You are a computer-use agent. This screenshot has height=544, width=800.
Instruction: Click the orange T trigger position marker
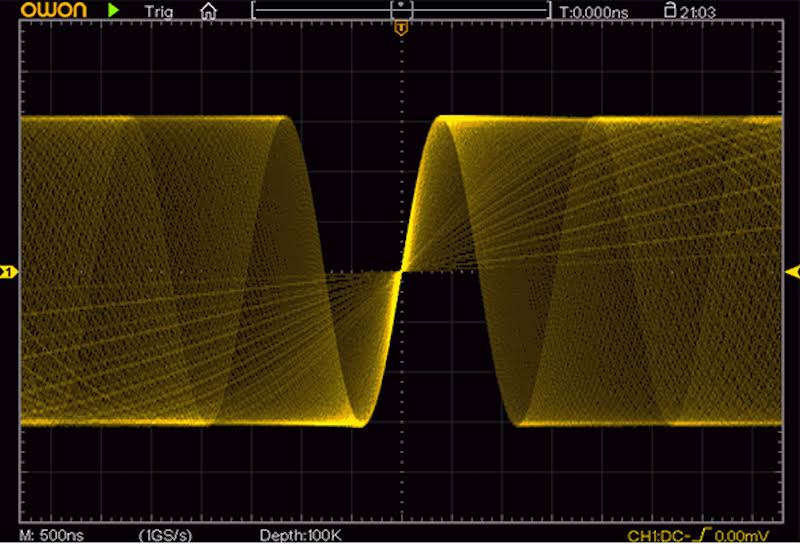click(402, 28)
